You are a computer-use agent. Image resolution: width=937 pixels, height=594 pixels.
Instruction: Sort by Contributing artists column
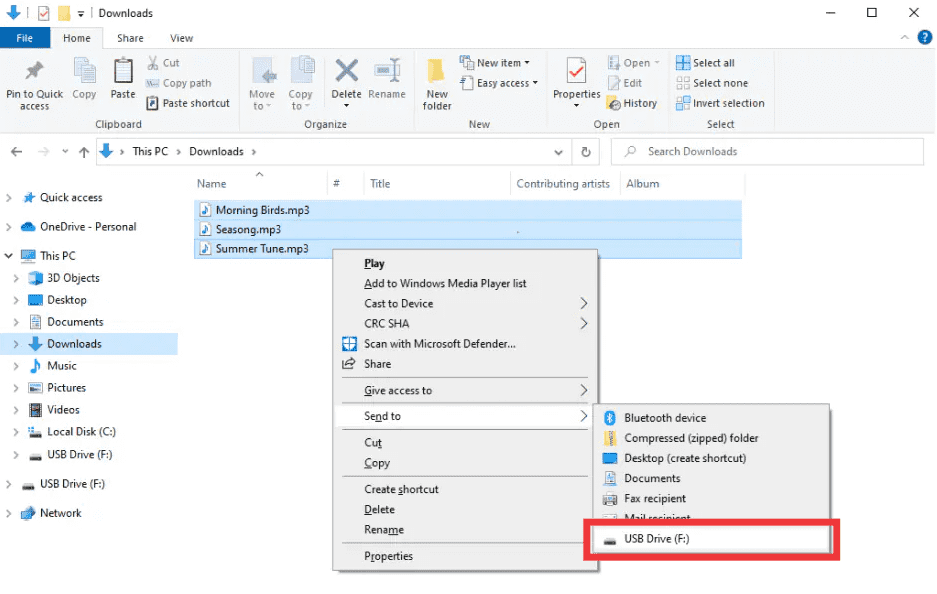pos(564,184)
